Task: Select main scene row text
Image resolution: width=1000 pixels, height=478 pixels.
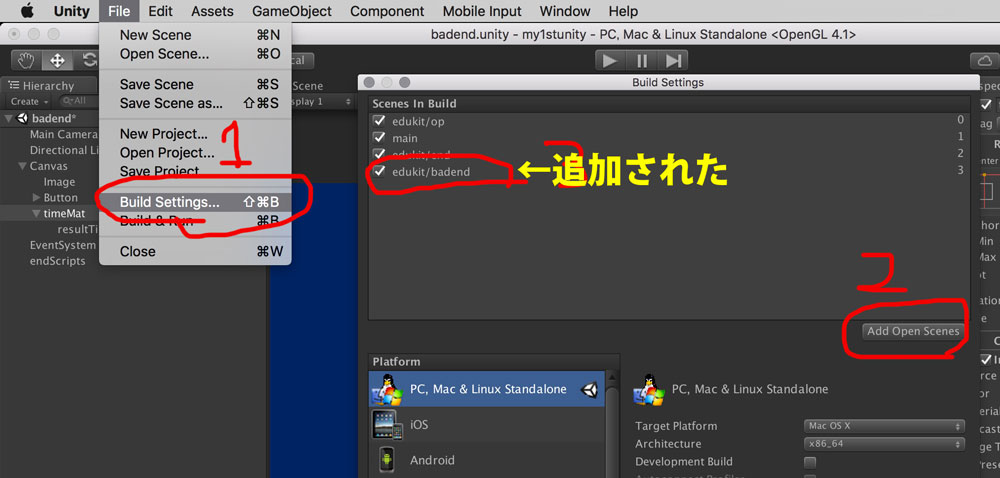Action: (x=405, y=138)
